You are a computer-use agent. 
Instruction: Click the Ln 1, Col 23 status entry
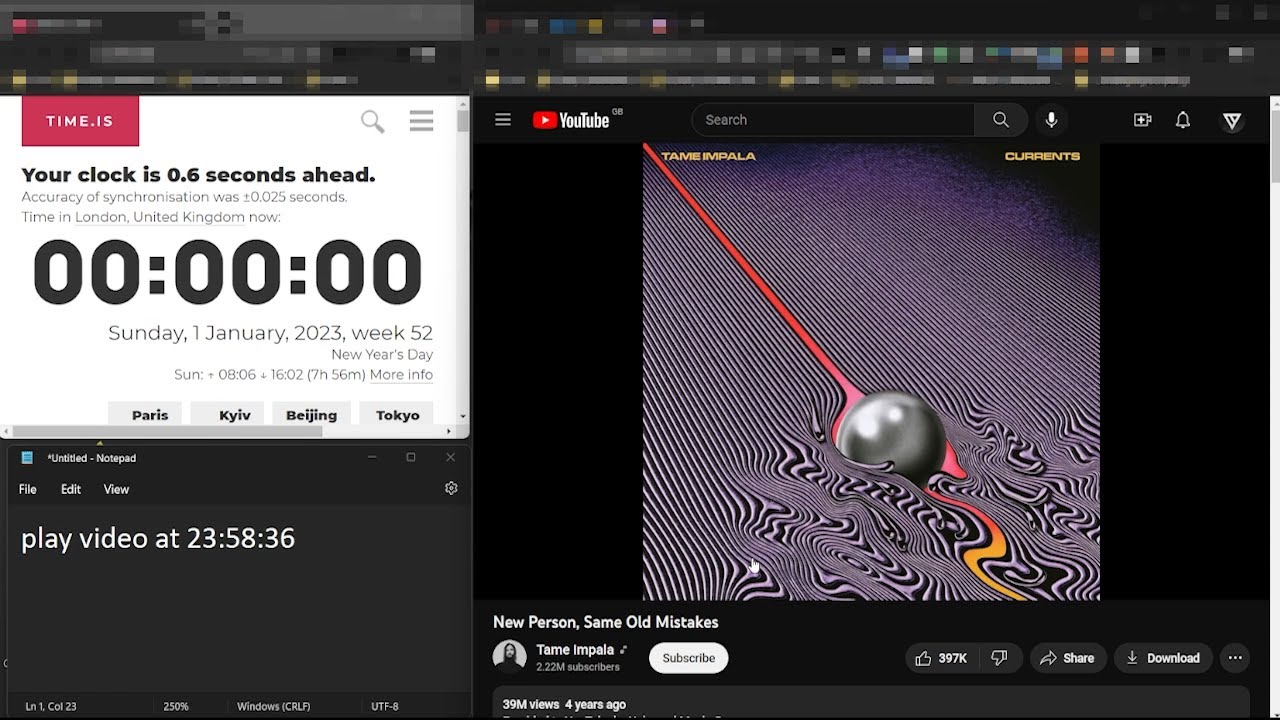click(x=51, y=706)
